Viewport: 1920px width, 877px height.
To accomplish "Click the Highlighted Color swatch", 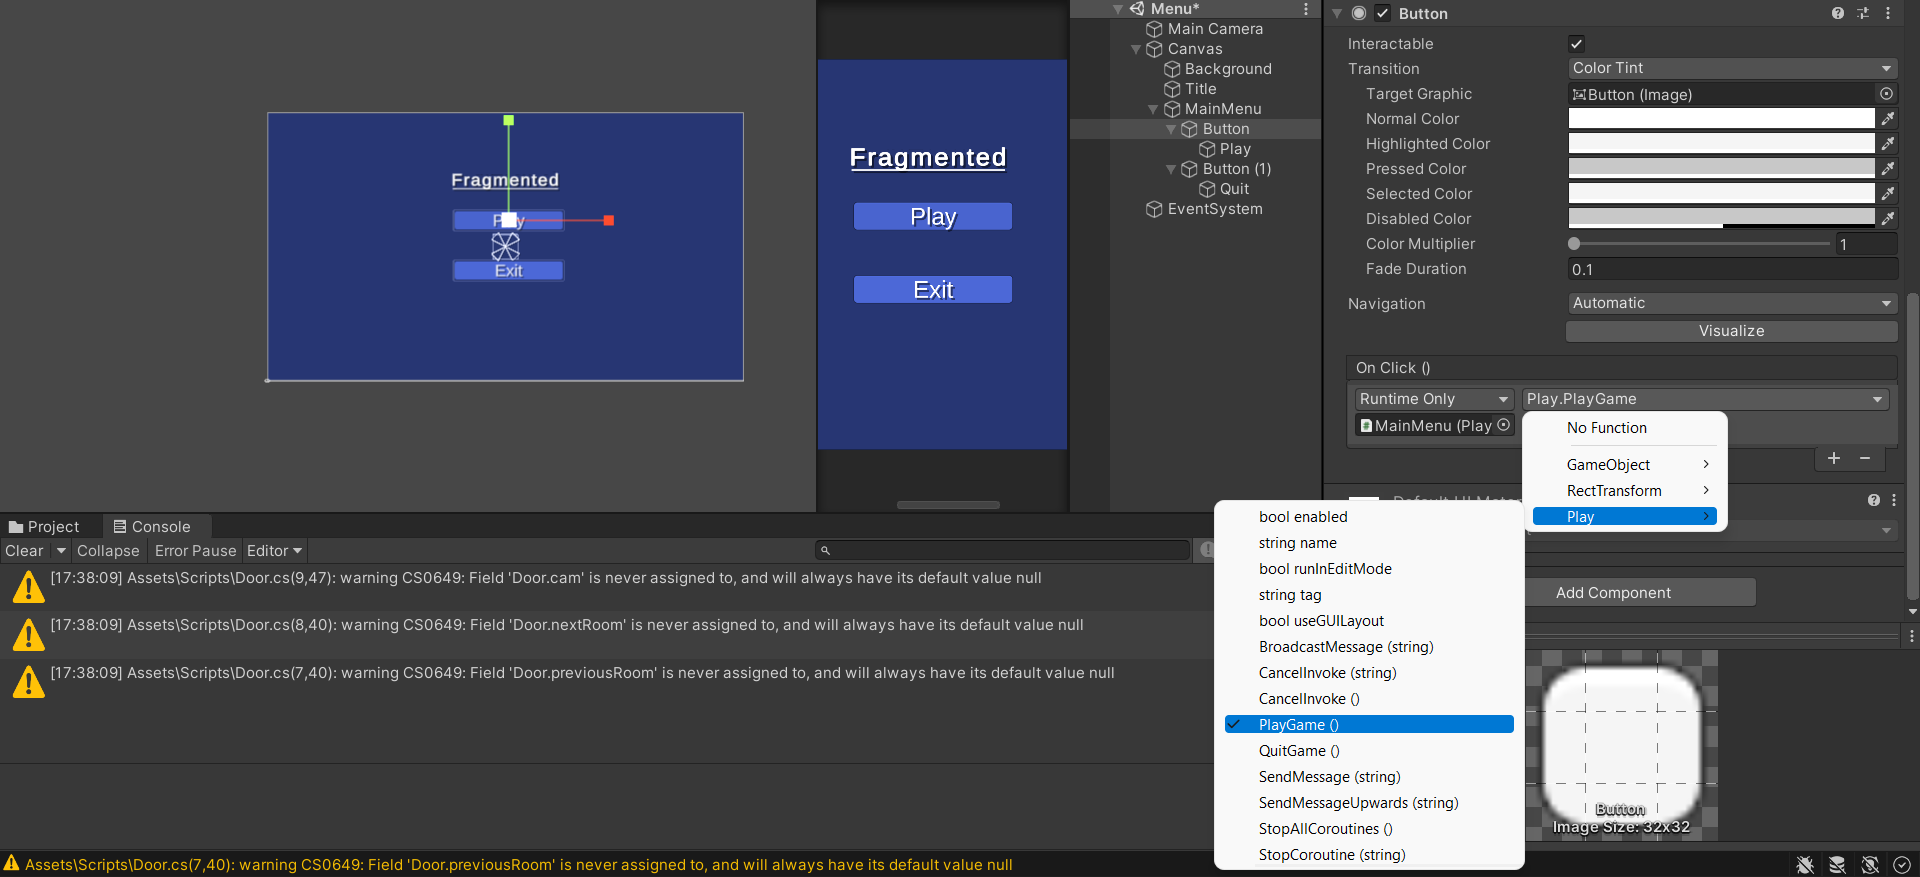I will tap(1720, 144).
